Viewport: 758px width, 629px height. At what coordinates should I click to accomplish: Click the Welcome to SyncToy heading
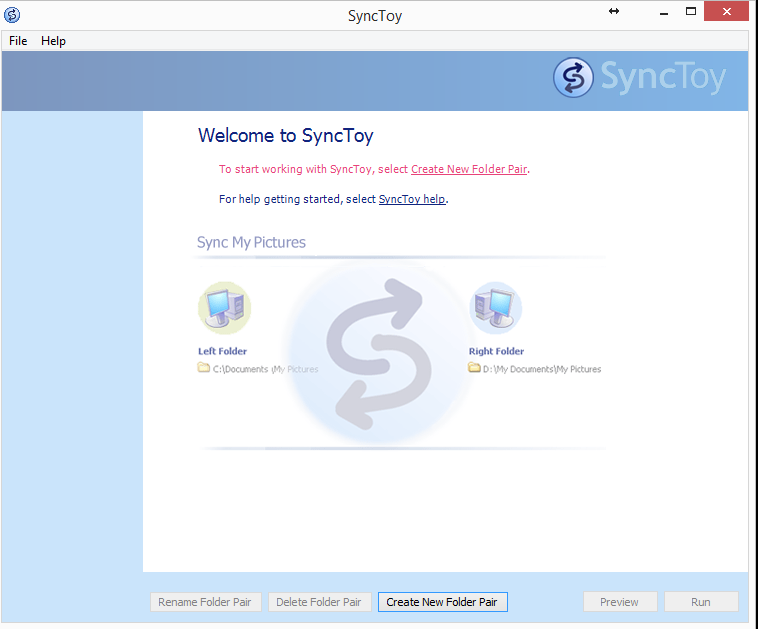click(x=286, y=136)
